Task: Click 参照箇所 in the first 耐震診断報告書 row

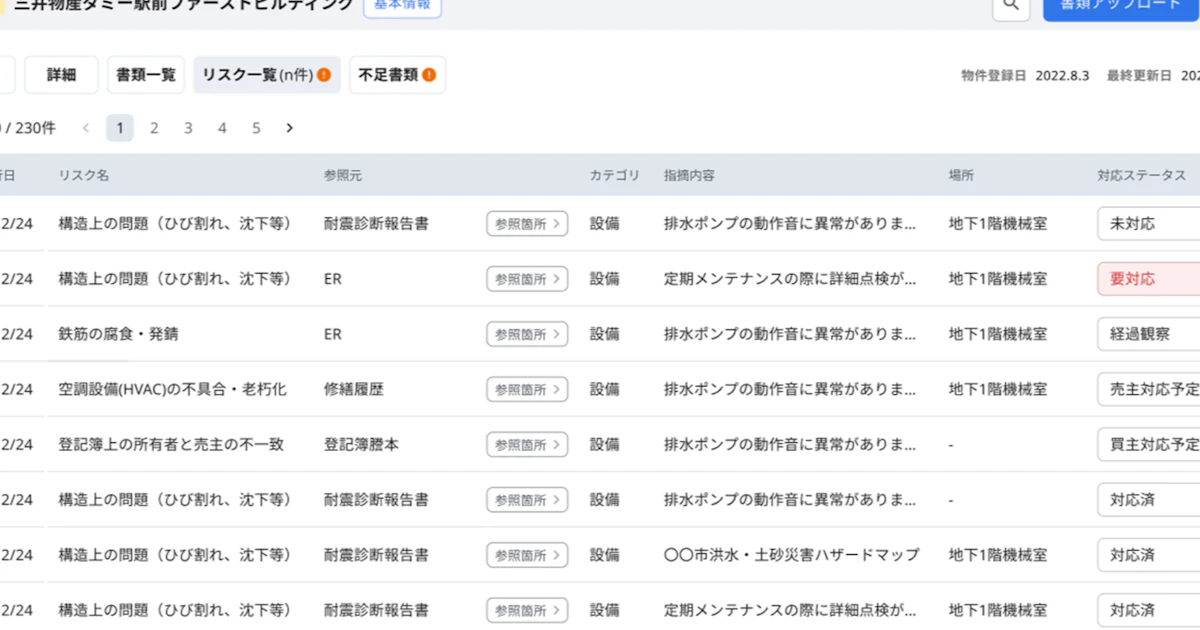Action: click(x=527, y=224)
